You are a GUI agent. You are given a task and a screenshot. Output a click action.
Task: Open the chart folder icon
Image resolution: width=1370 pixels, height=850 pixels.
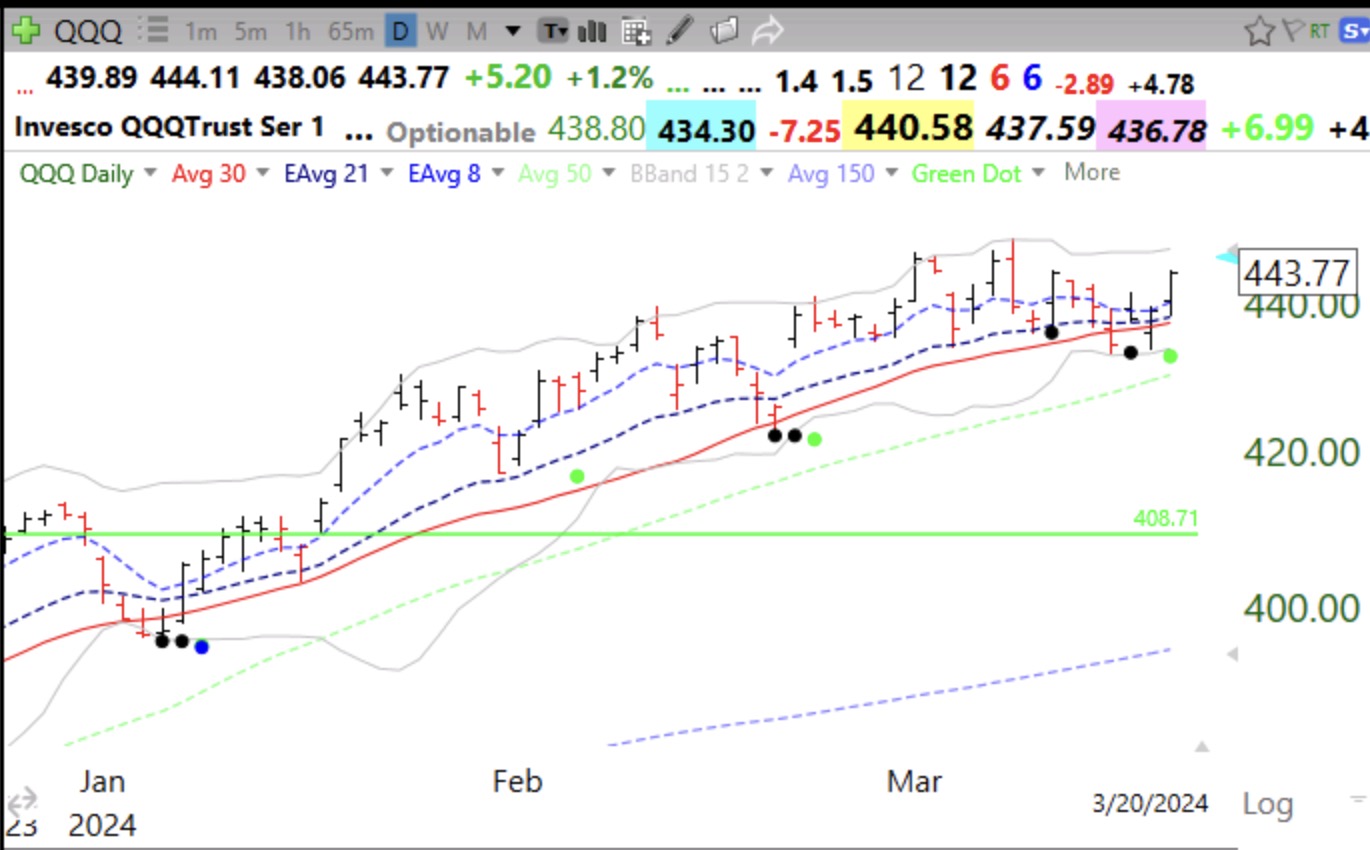point(723,30)
